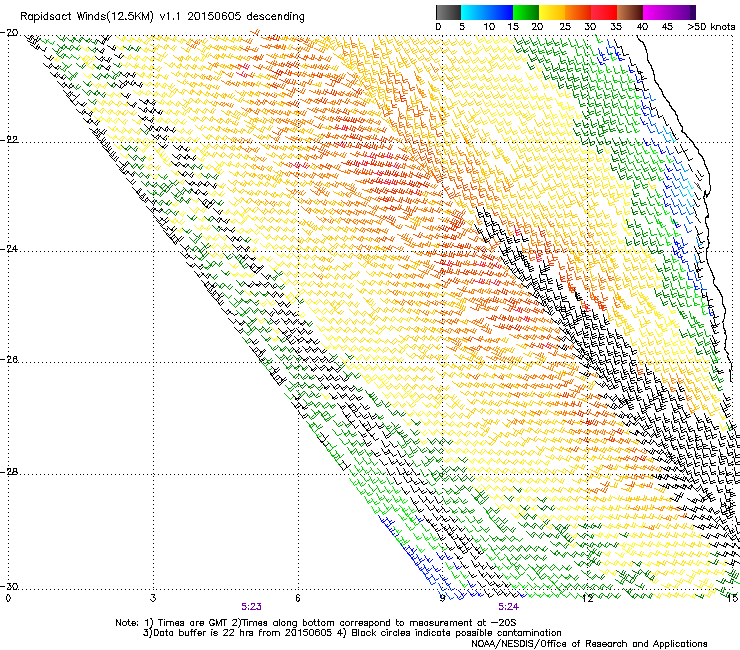Click the purple '5:24' time marker

coord(508,607)
